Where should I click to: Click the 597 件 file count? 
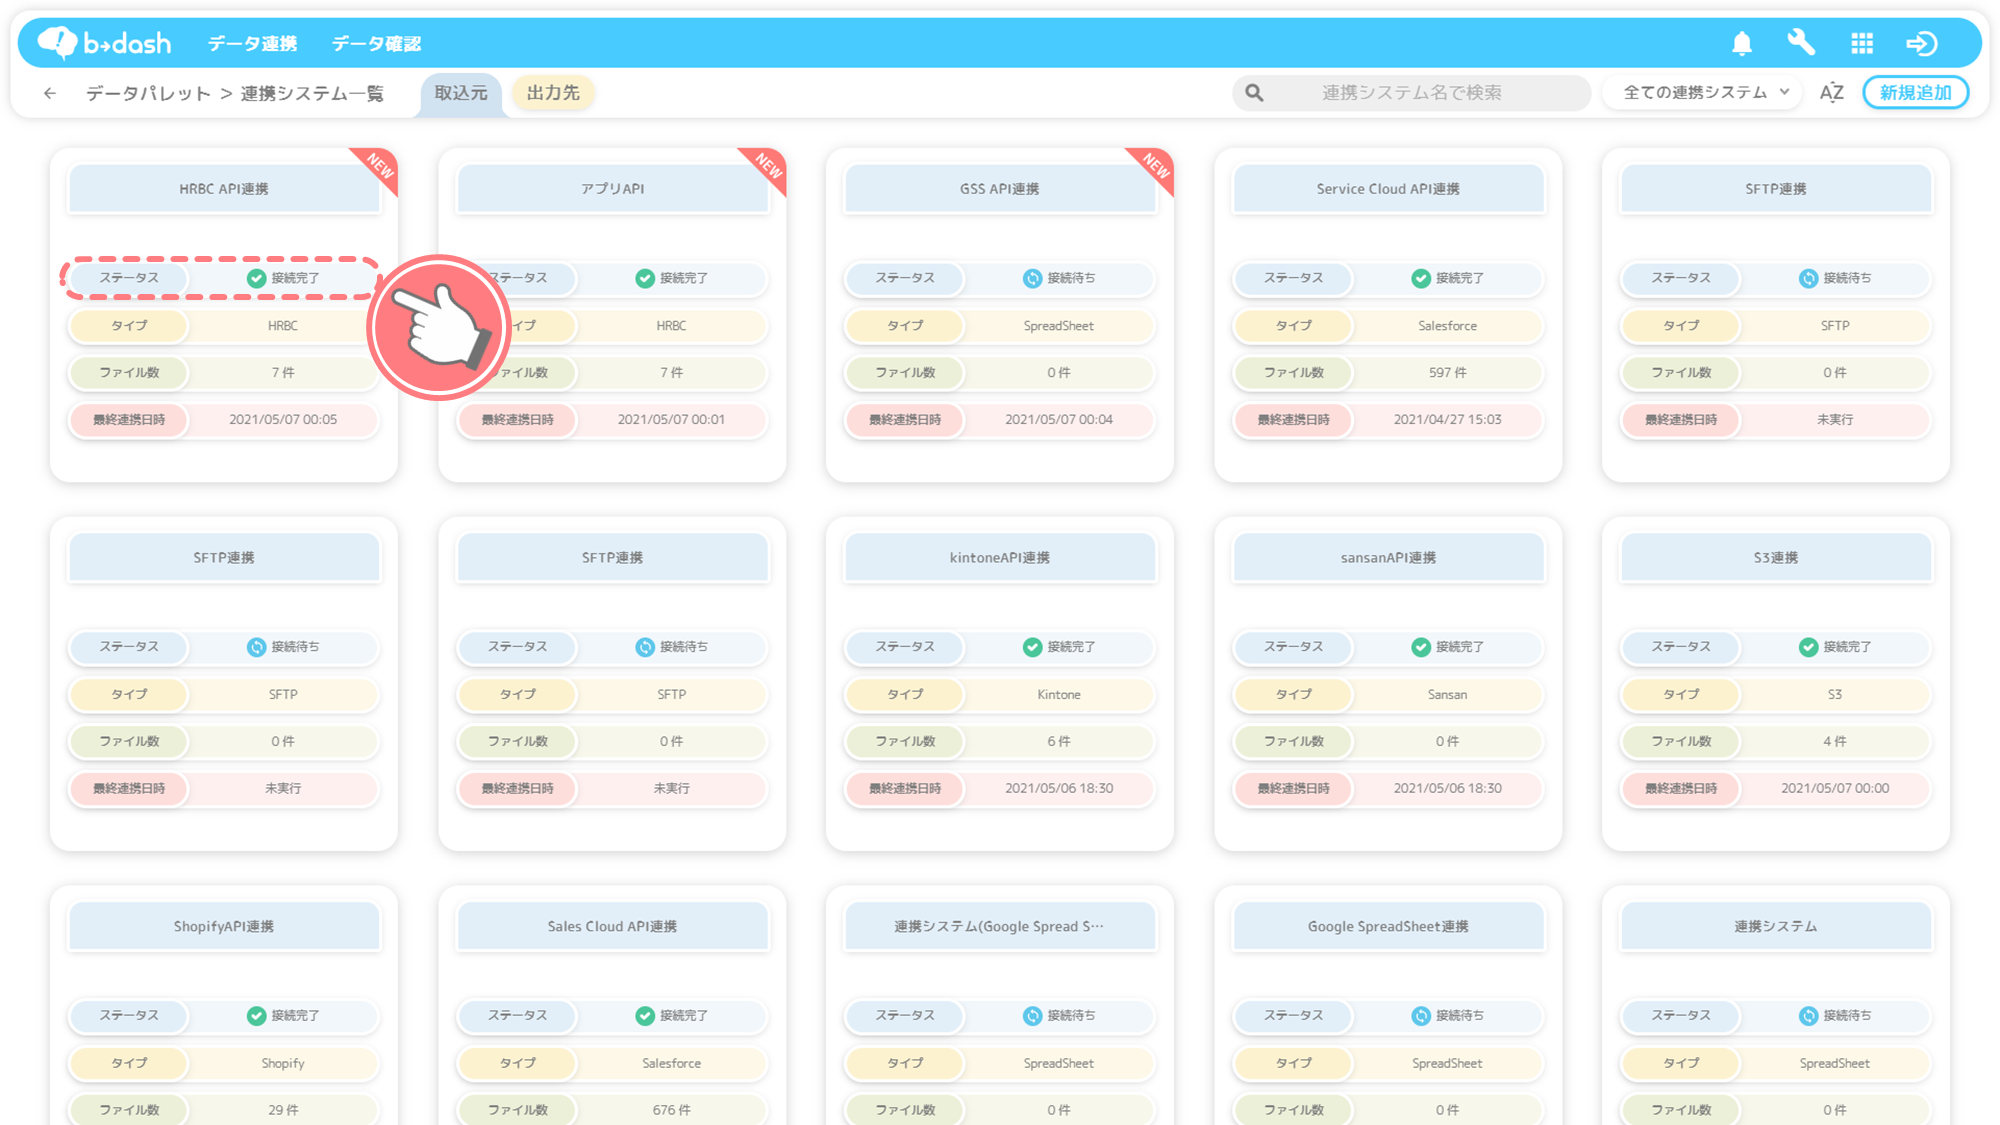(1447, 373)
